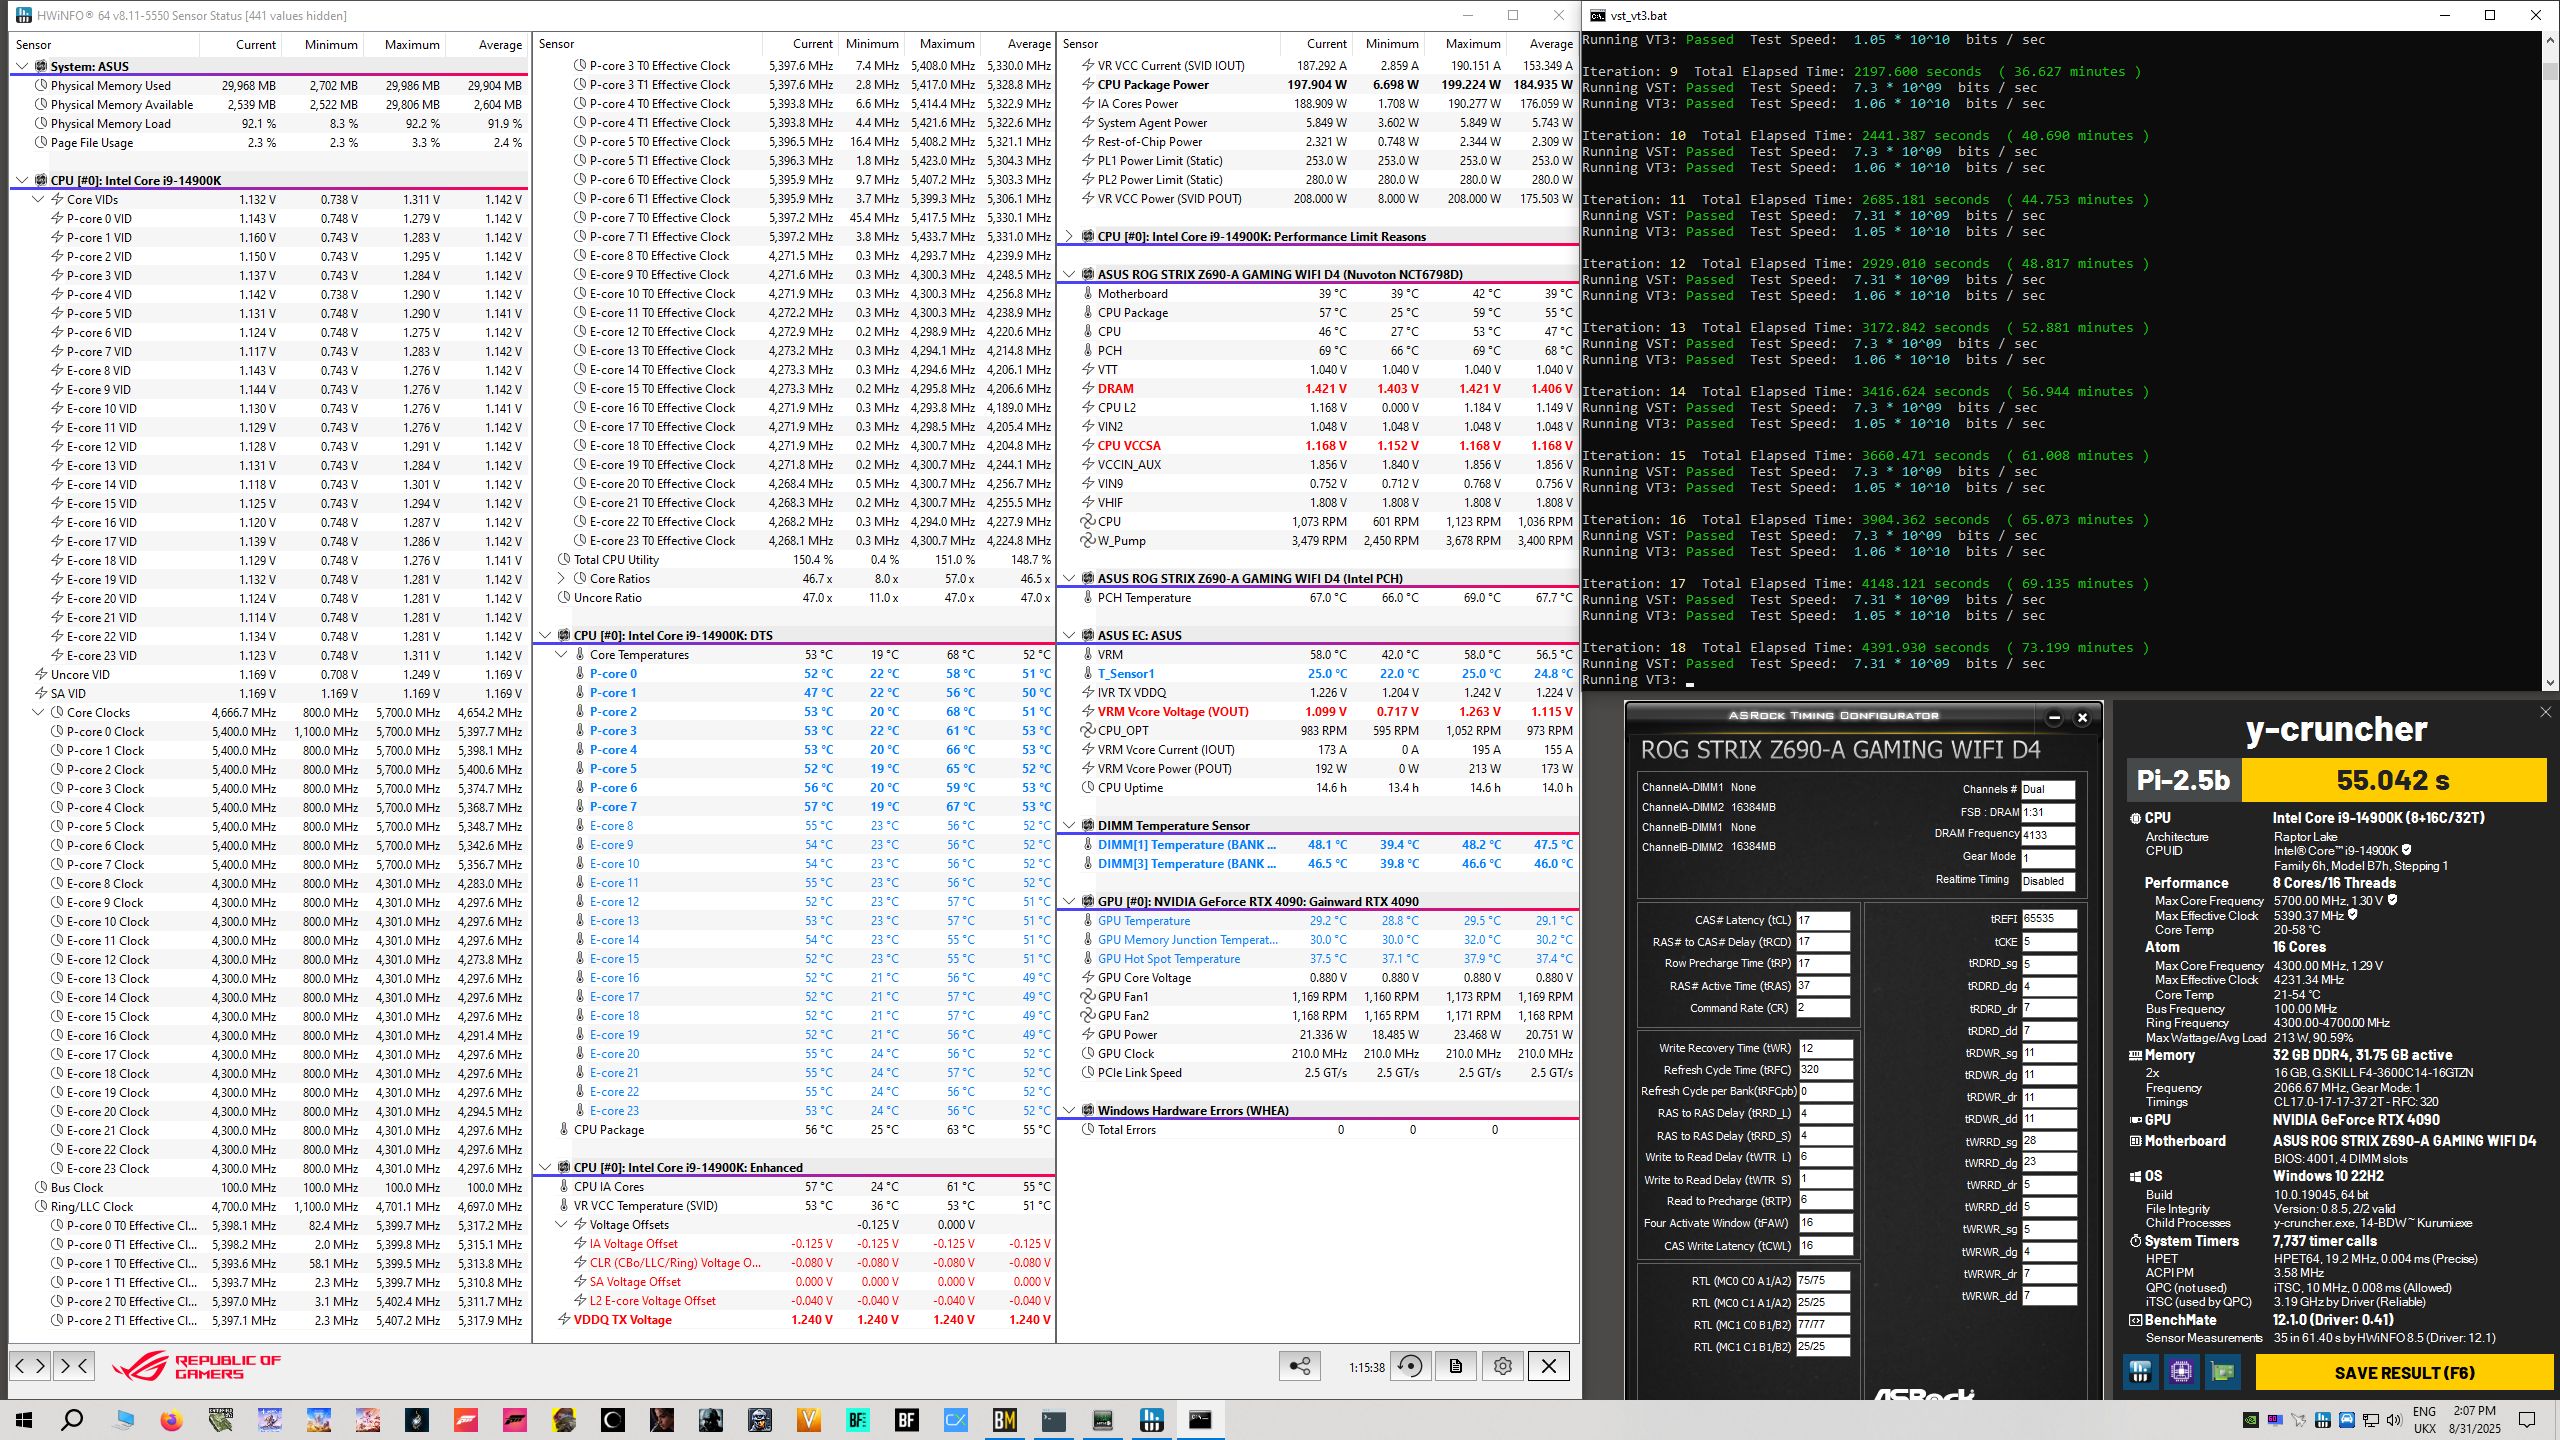Viewport: 2560px width, 1440px height.
Task: Collapse Voltage Offsets node
Action: tap(561, 1224)
